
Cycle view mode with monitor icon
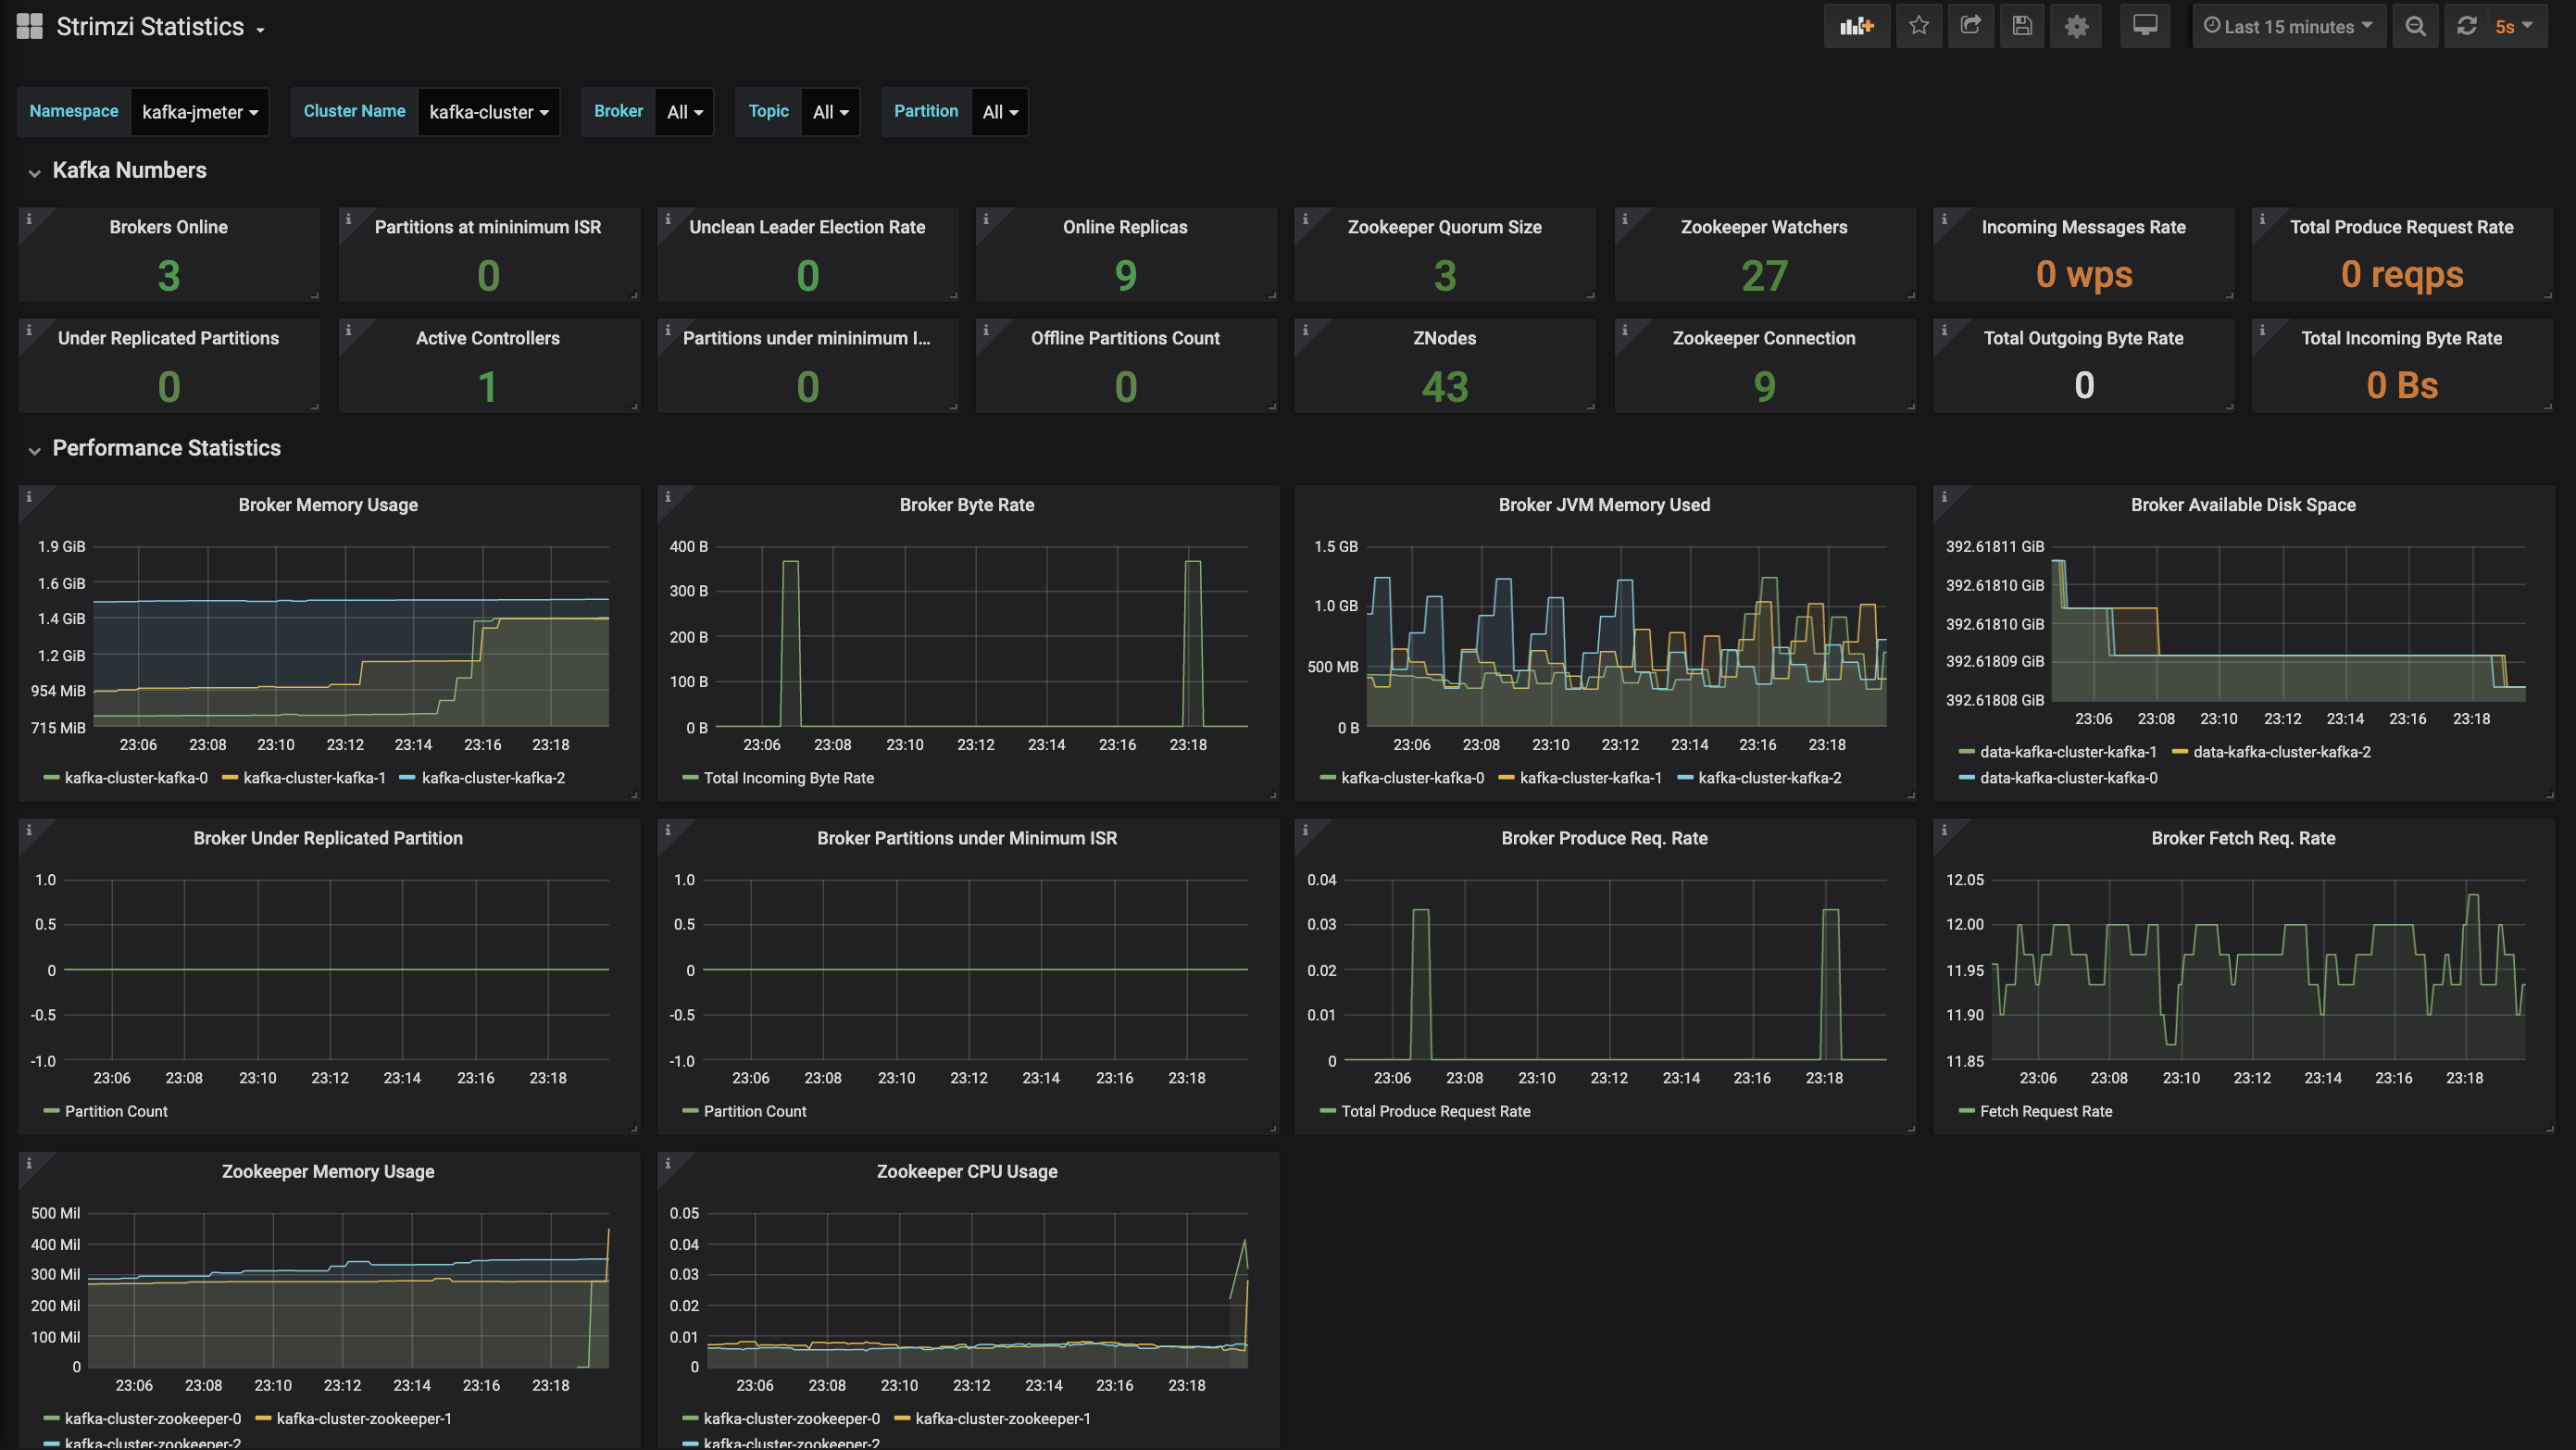tap(2144, 26)
